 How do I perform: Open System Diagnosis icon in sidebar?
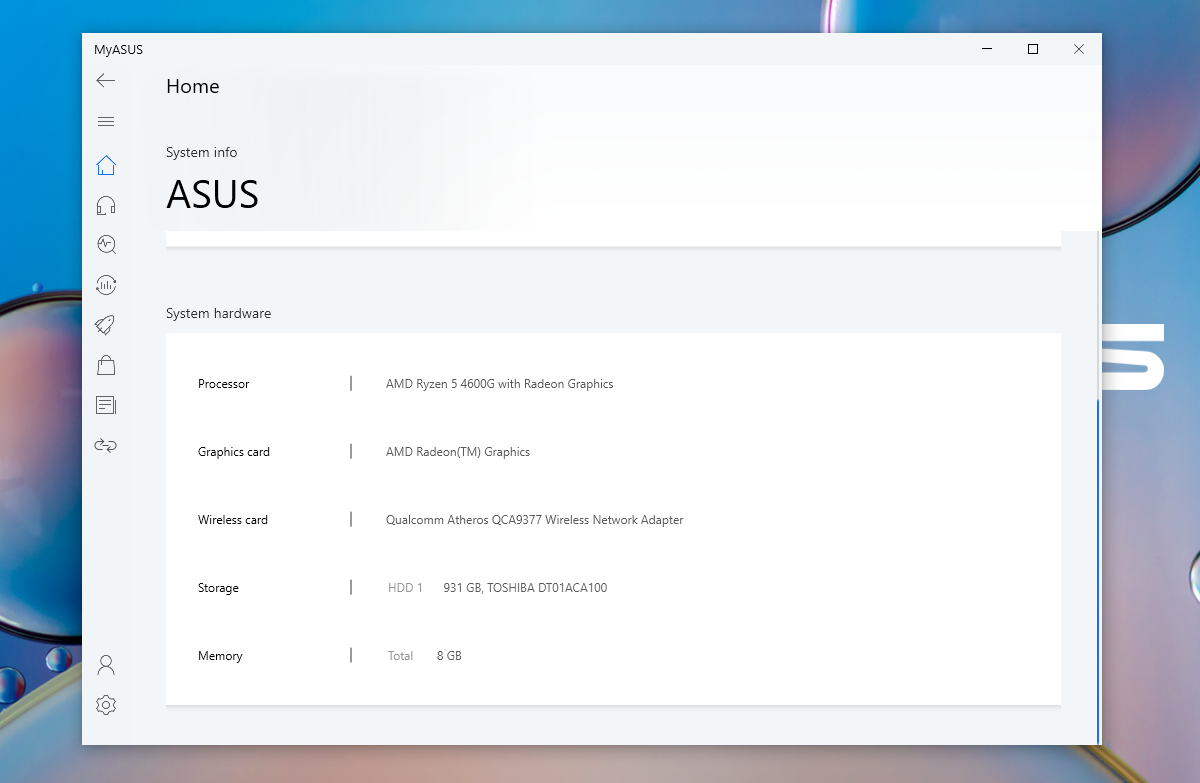click(x=106, y=245)
